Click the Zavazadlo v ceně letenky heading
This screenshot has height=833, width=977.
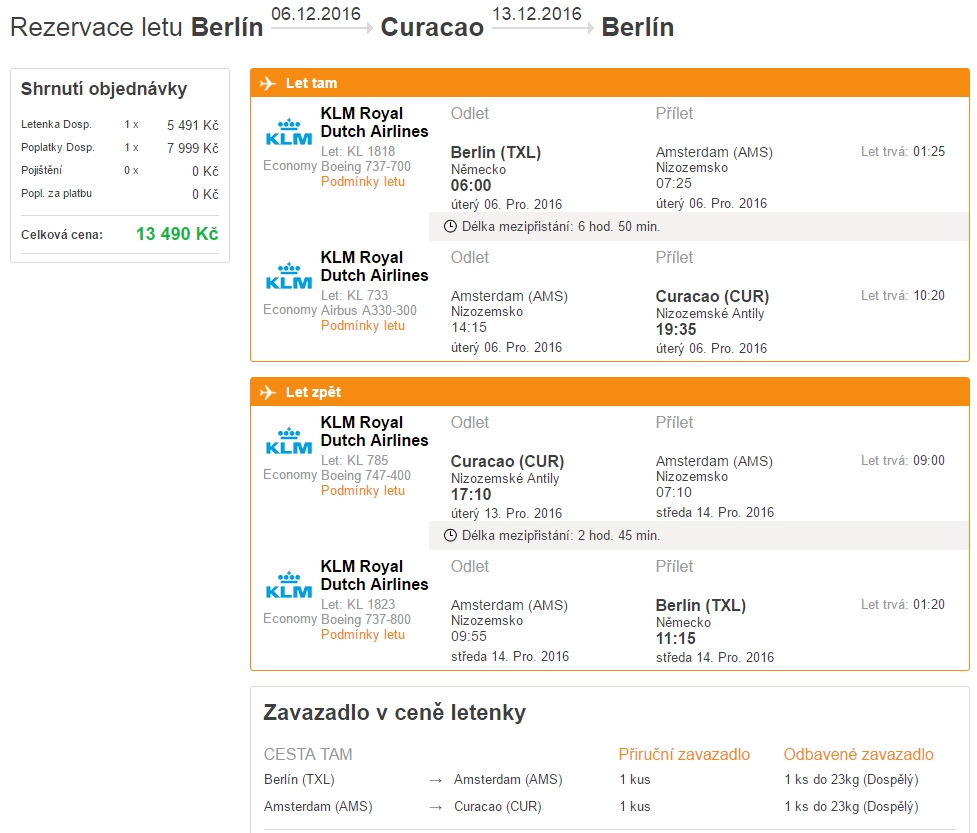coord(394,713)
